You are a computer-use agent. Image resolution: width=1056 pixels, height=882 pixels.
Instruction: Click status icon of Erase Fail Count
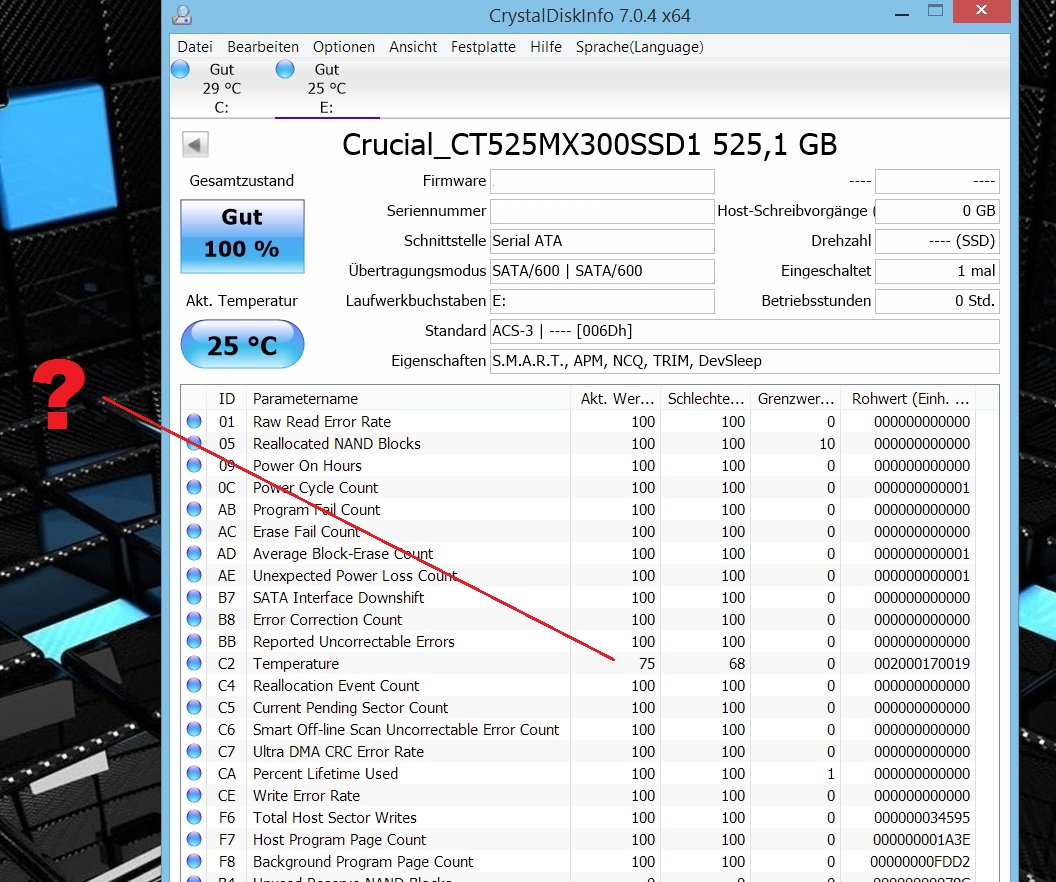[194, 531]
